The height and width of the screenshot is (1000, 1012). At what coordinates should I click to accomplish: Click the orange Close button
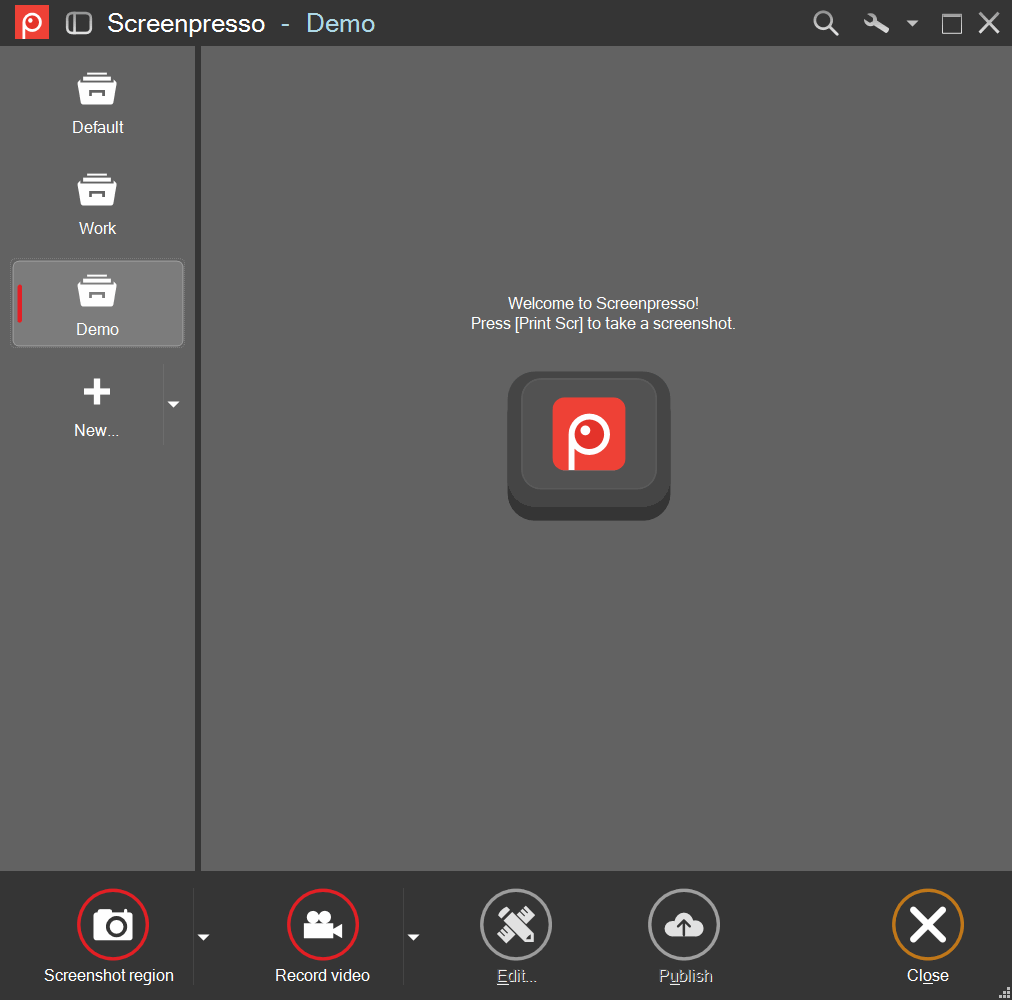click(928, 924)
